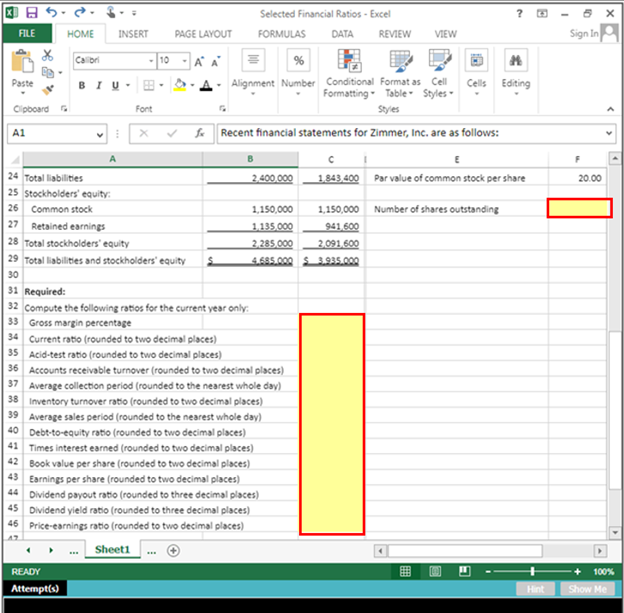Open Format as Table gallery
Viewport: 624px width, 613px height.
tap(400, 74)
